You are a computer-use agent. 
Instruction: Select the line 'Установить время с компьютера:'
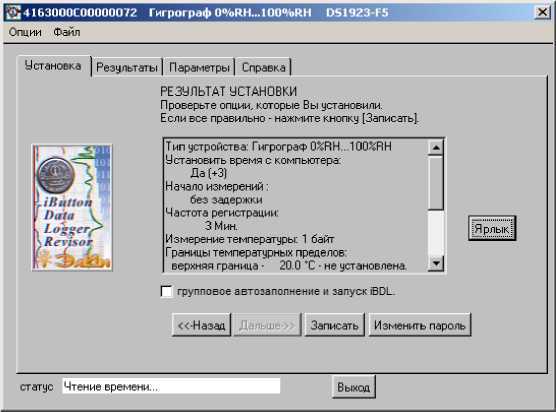pyautogui.click(x=253, y=160)
